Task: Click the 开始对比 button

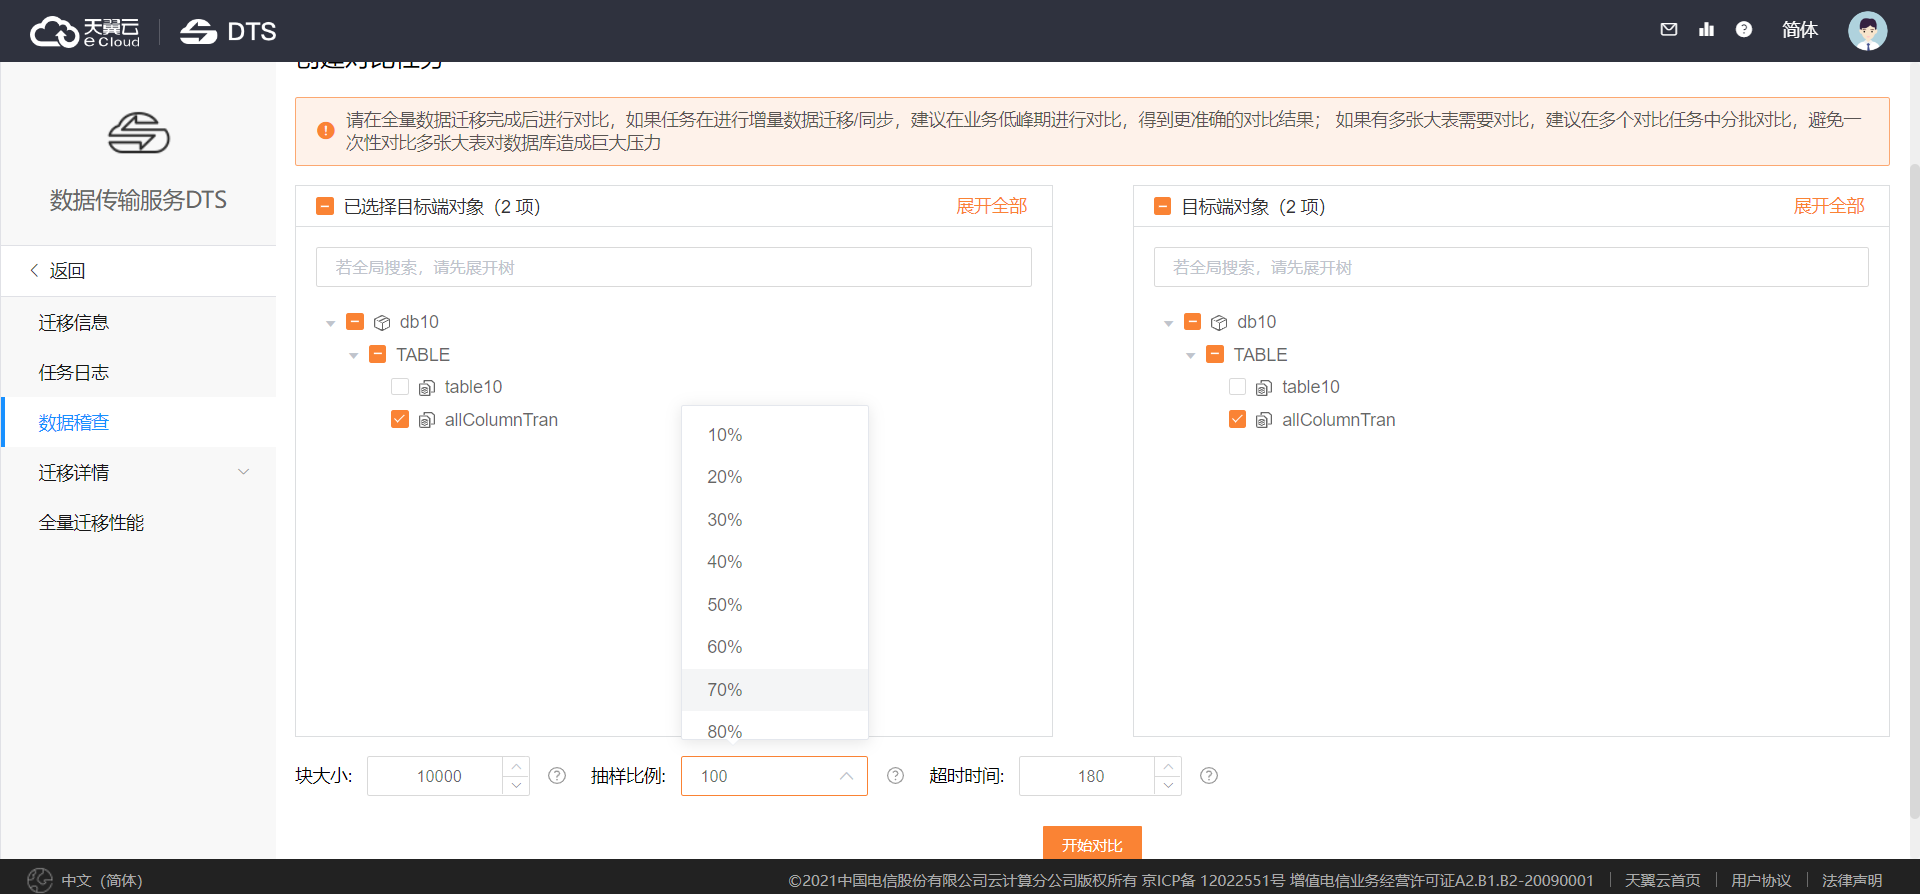Action: pyautogui.click(x=1092, y=844)
